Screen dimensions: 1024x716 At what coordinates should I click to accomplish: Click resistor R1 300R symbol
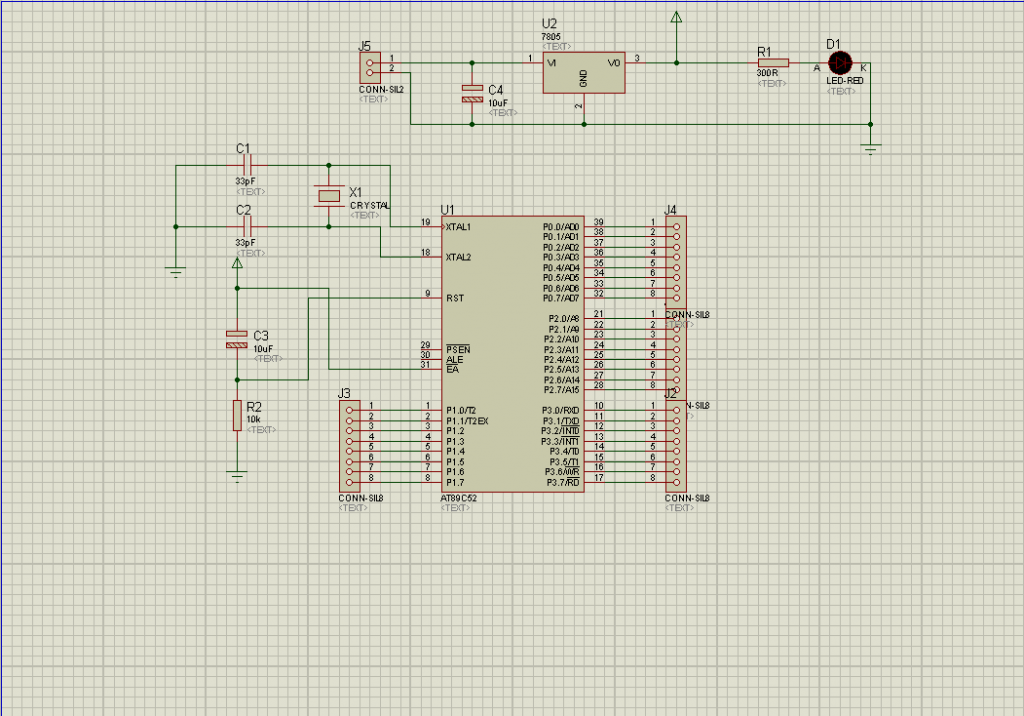click(772, 63)
